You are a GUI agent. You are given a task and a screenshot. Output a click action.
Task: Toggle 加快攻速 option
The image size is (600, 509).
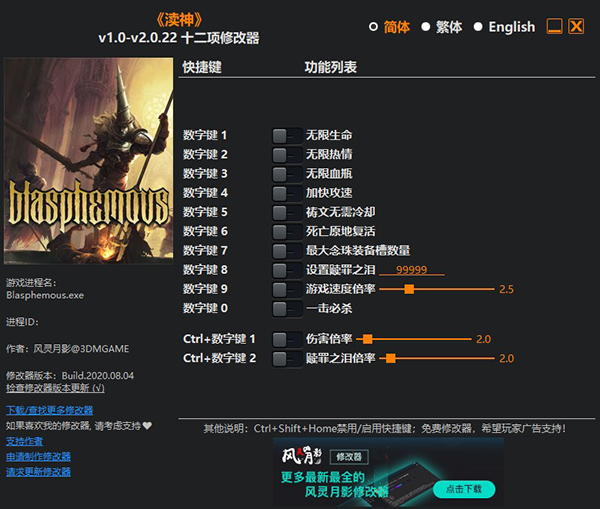tap(287, 193)
